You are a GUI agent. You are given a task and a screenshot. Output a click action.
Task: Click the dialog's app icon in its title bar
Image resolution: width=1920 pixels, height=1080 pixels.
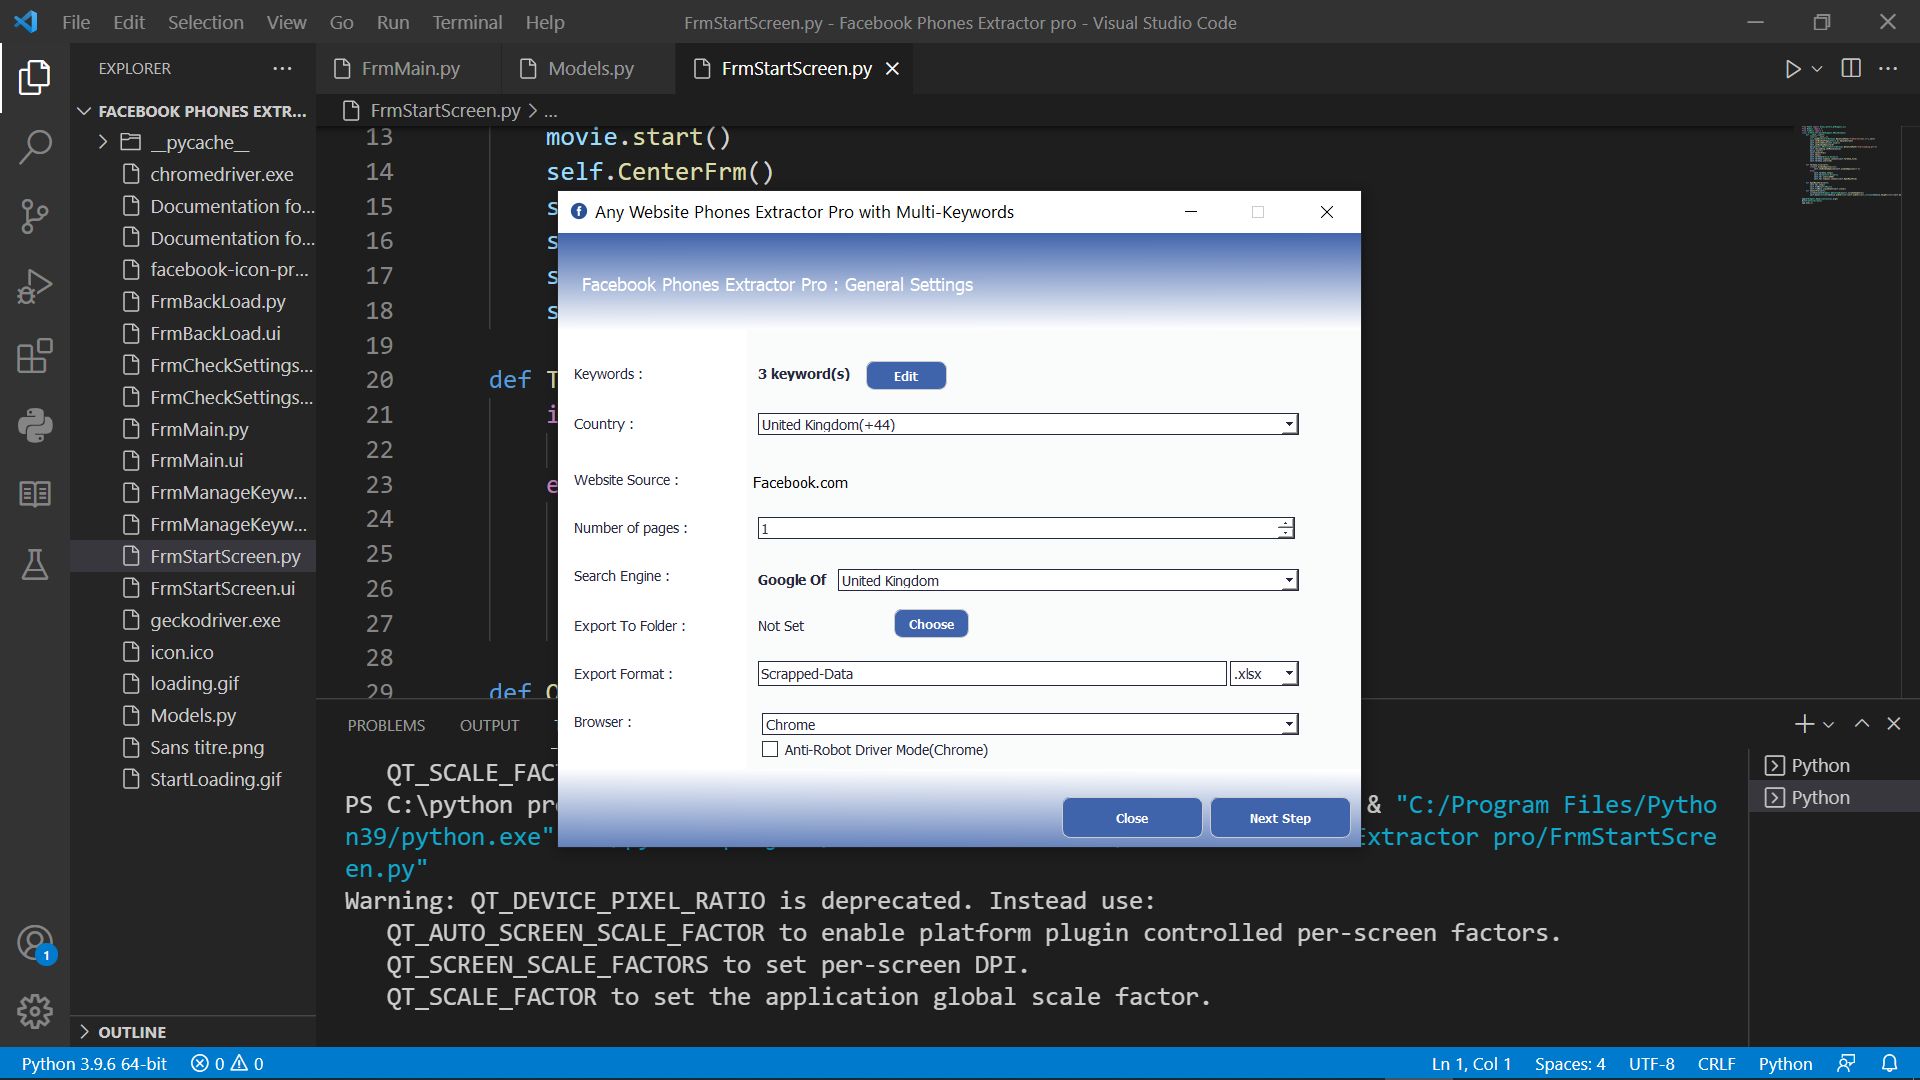click(578, 212)
